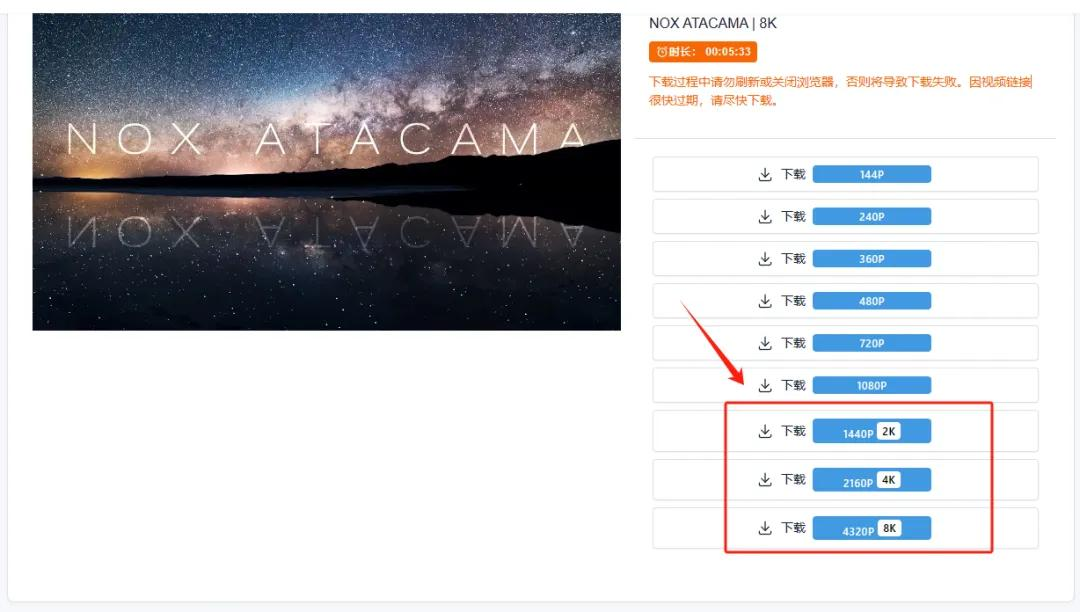The height and width of the screenshot is (612, 1080).
Task: Click download icon beside 360P
Action: point(765,259)
